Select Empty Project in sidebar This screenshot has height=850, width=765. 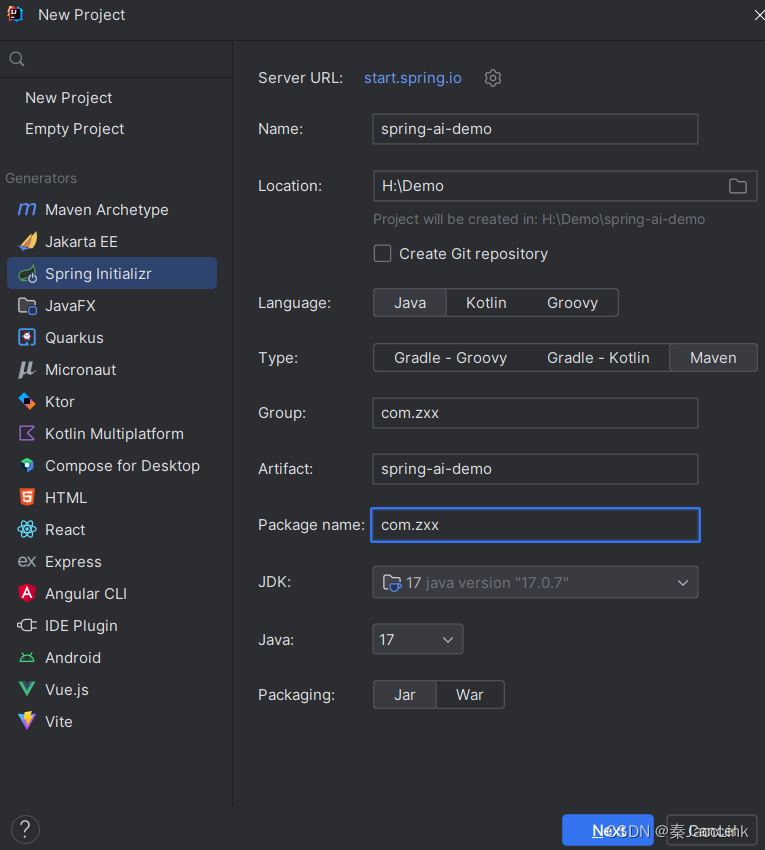75,128
